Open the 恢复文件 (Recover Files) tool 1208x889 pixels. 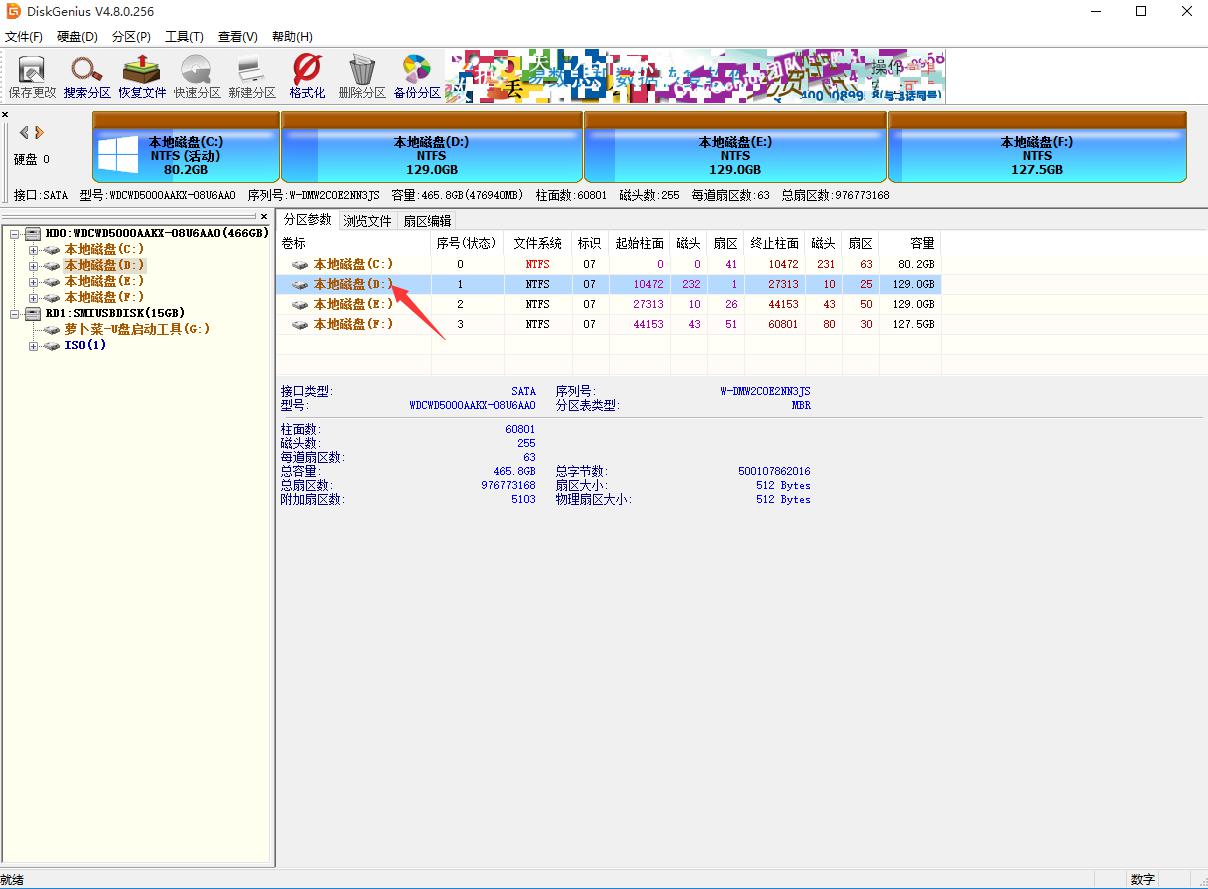(142, 76)
